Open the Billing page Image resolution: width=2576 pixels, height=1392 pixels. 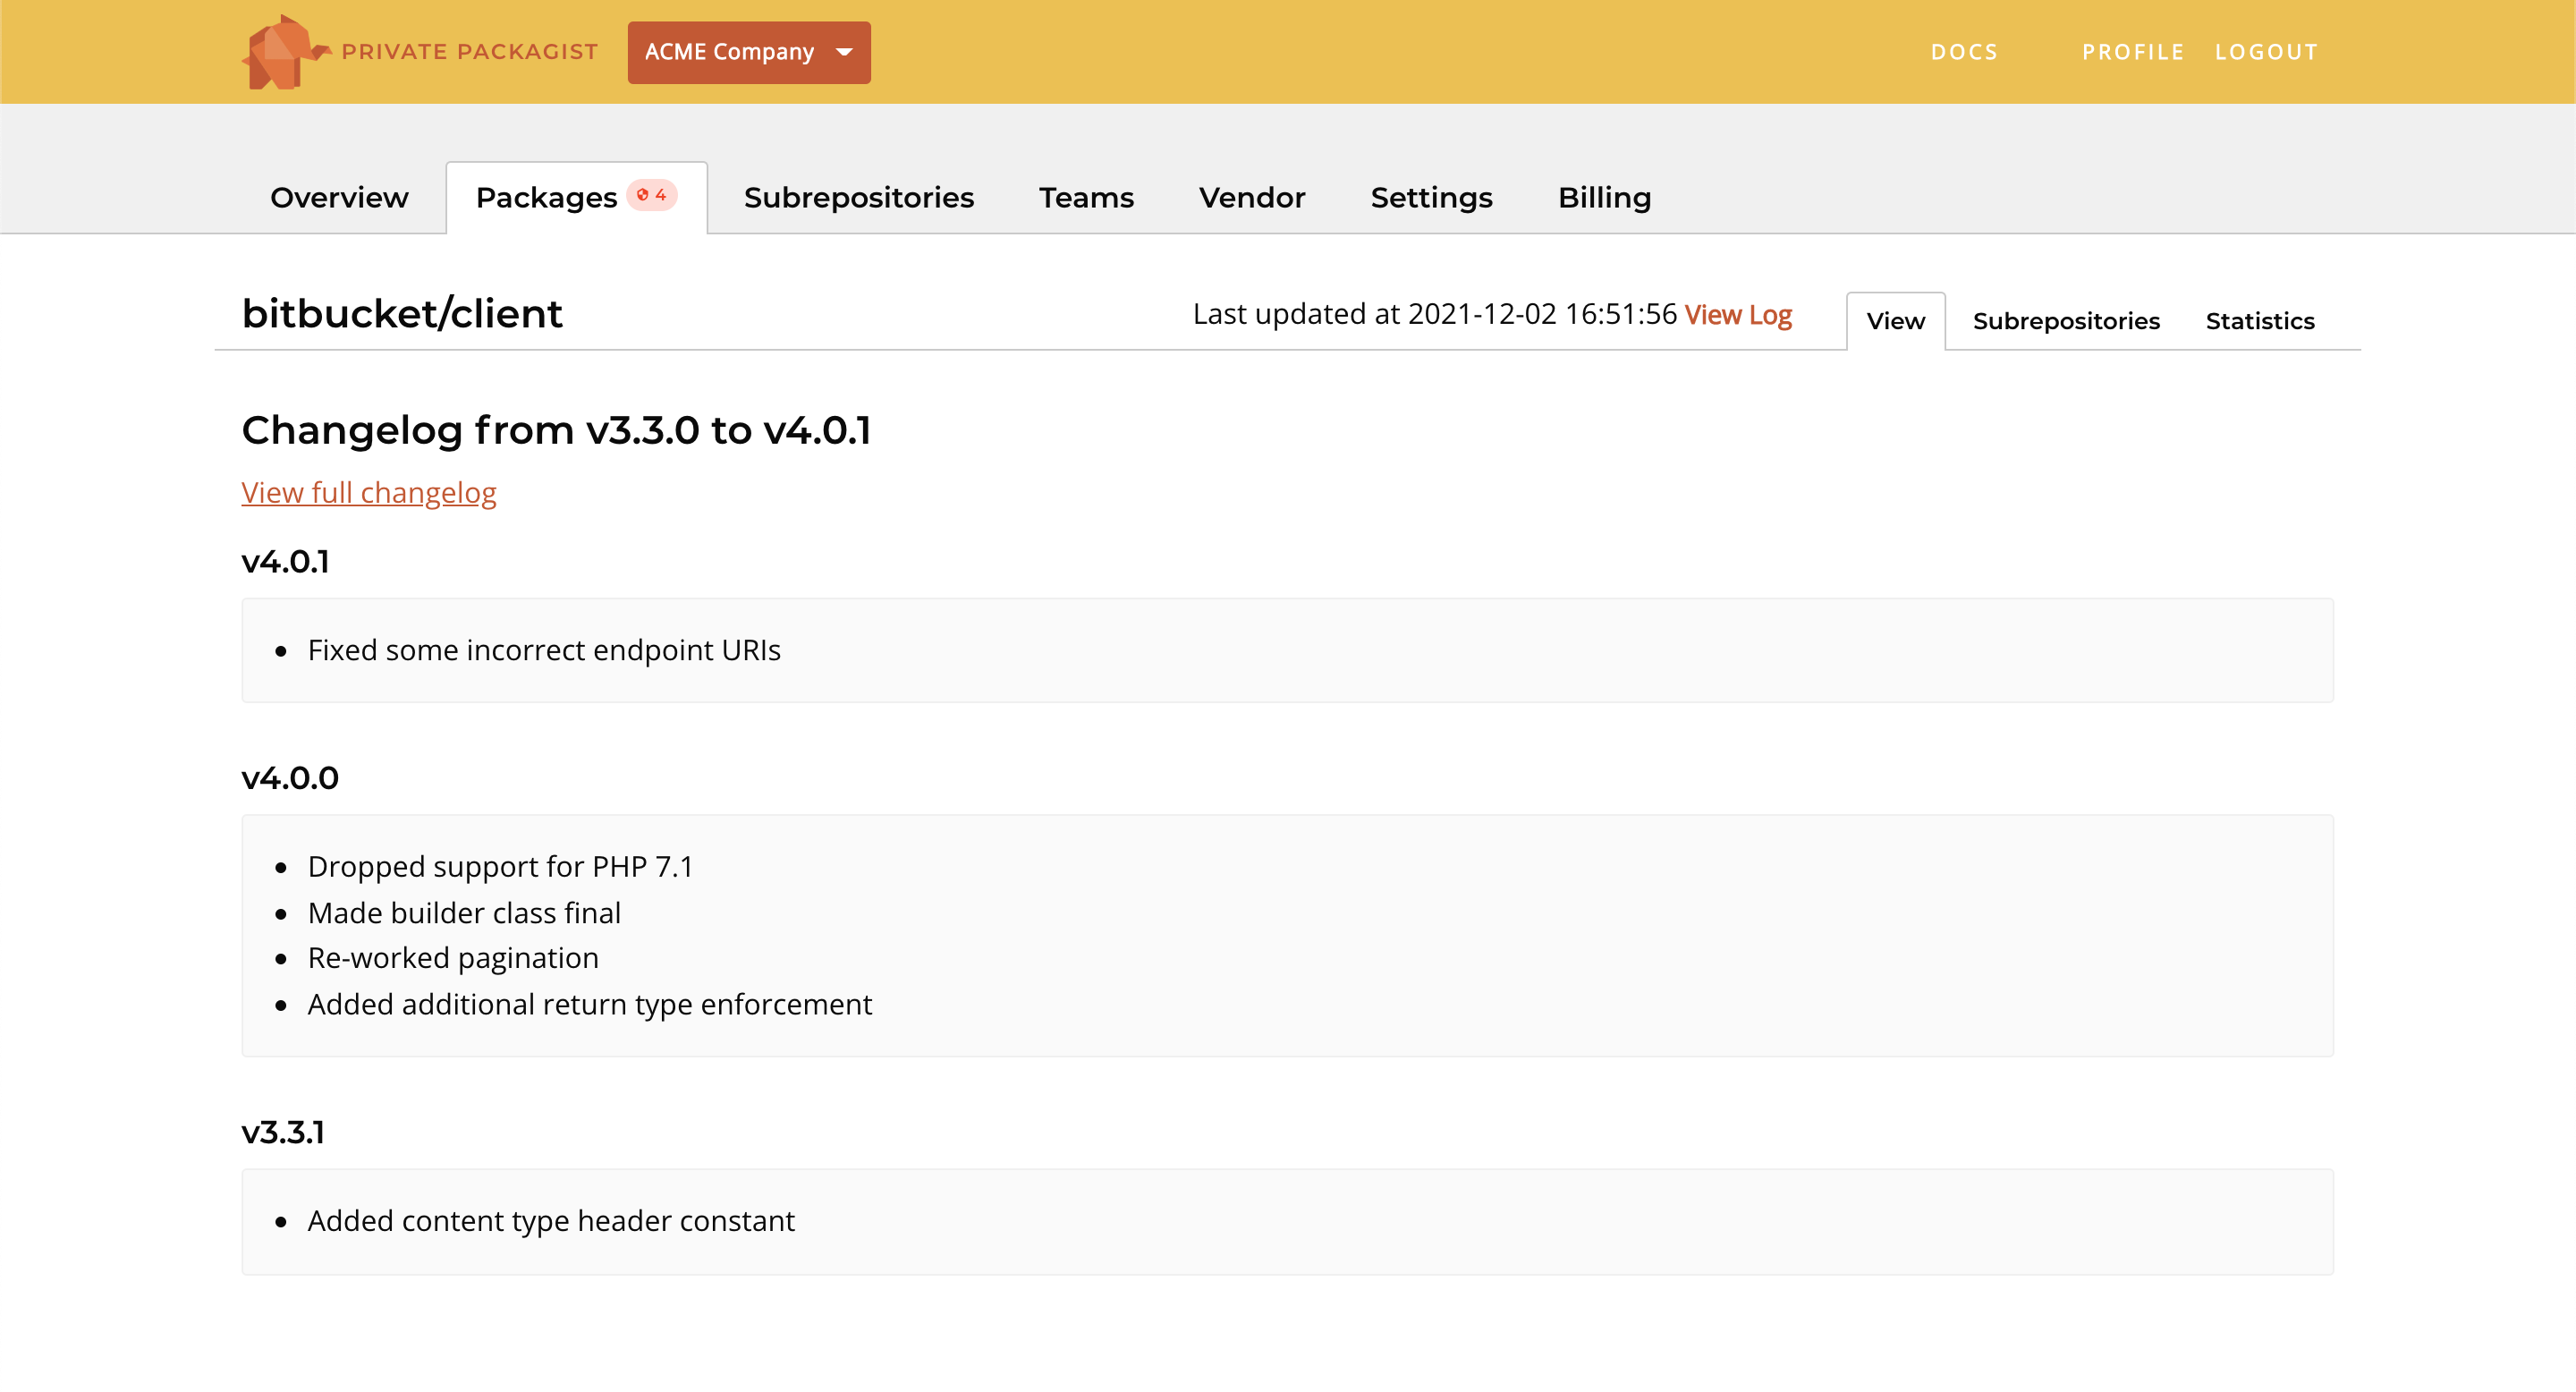click(1604, 197)
